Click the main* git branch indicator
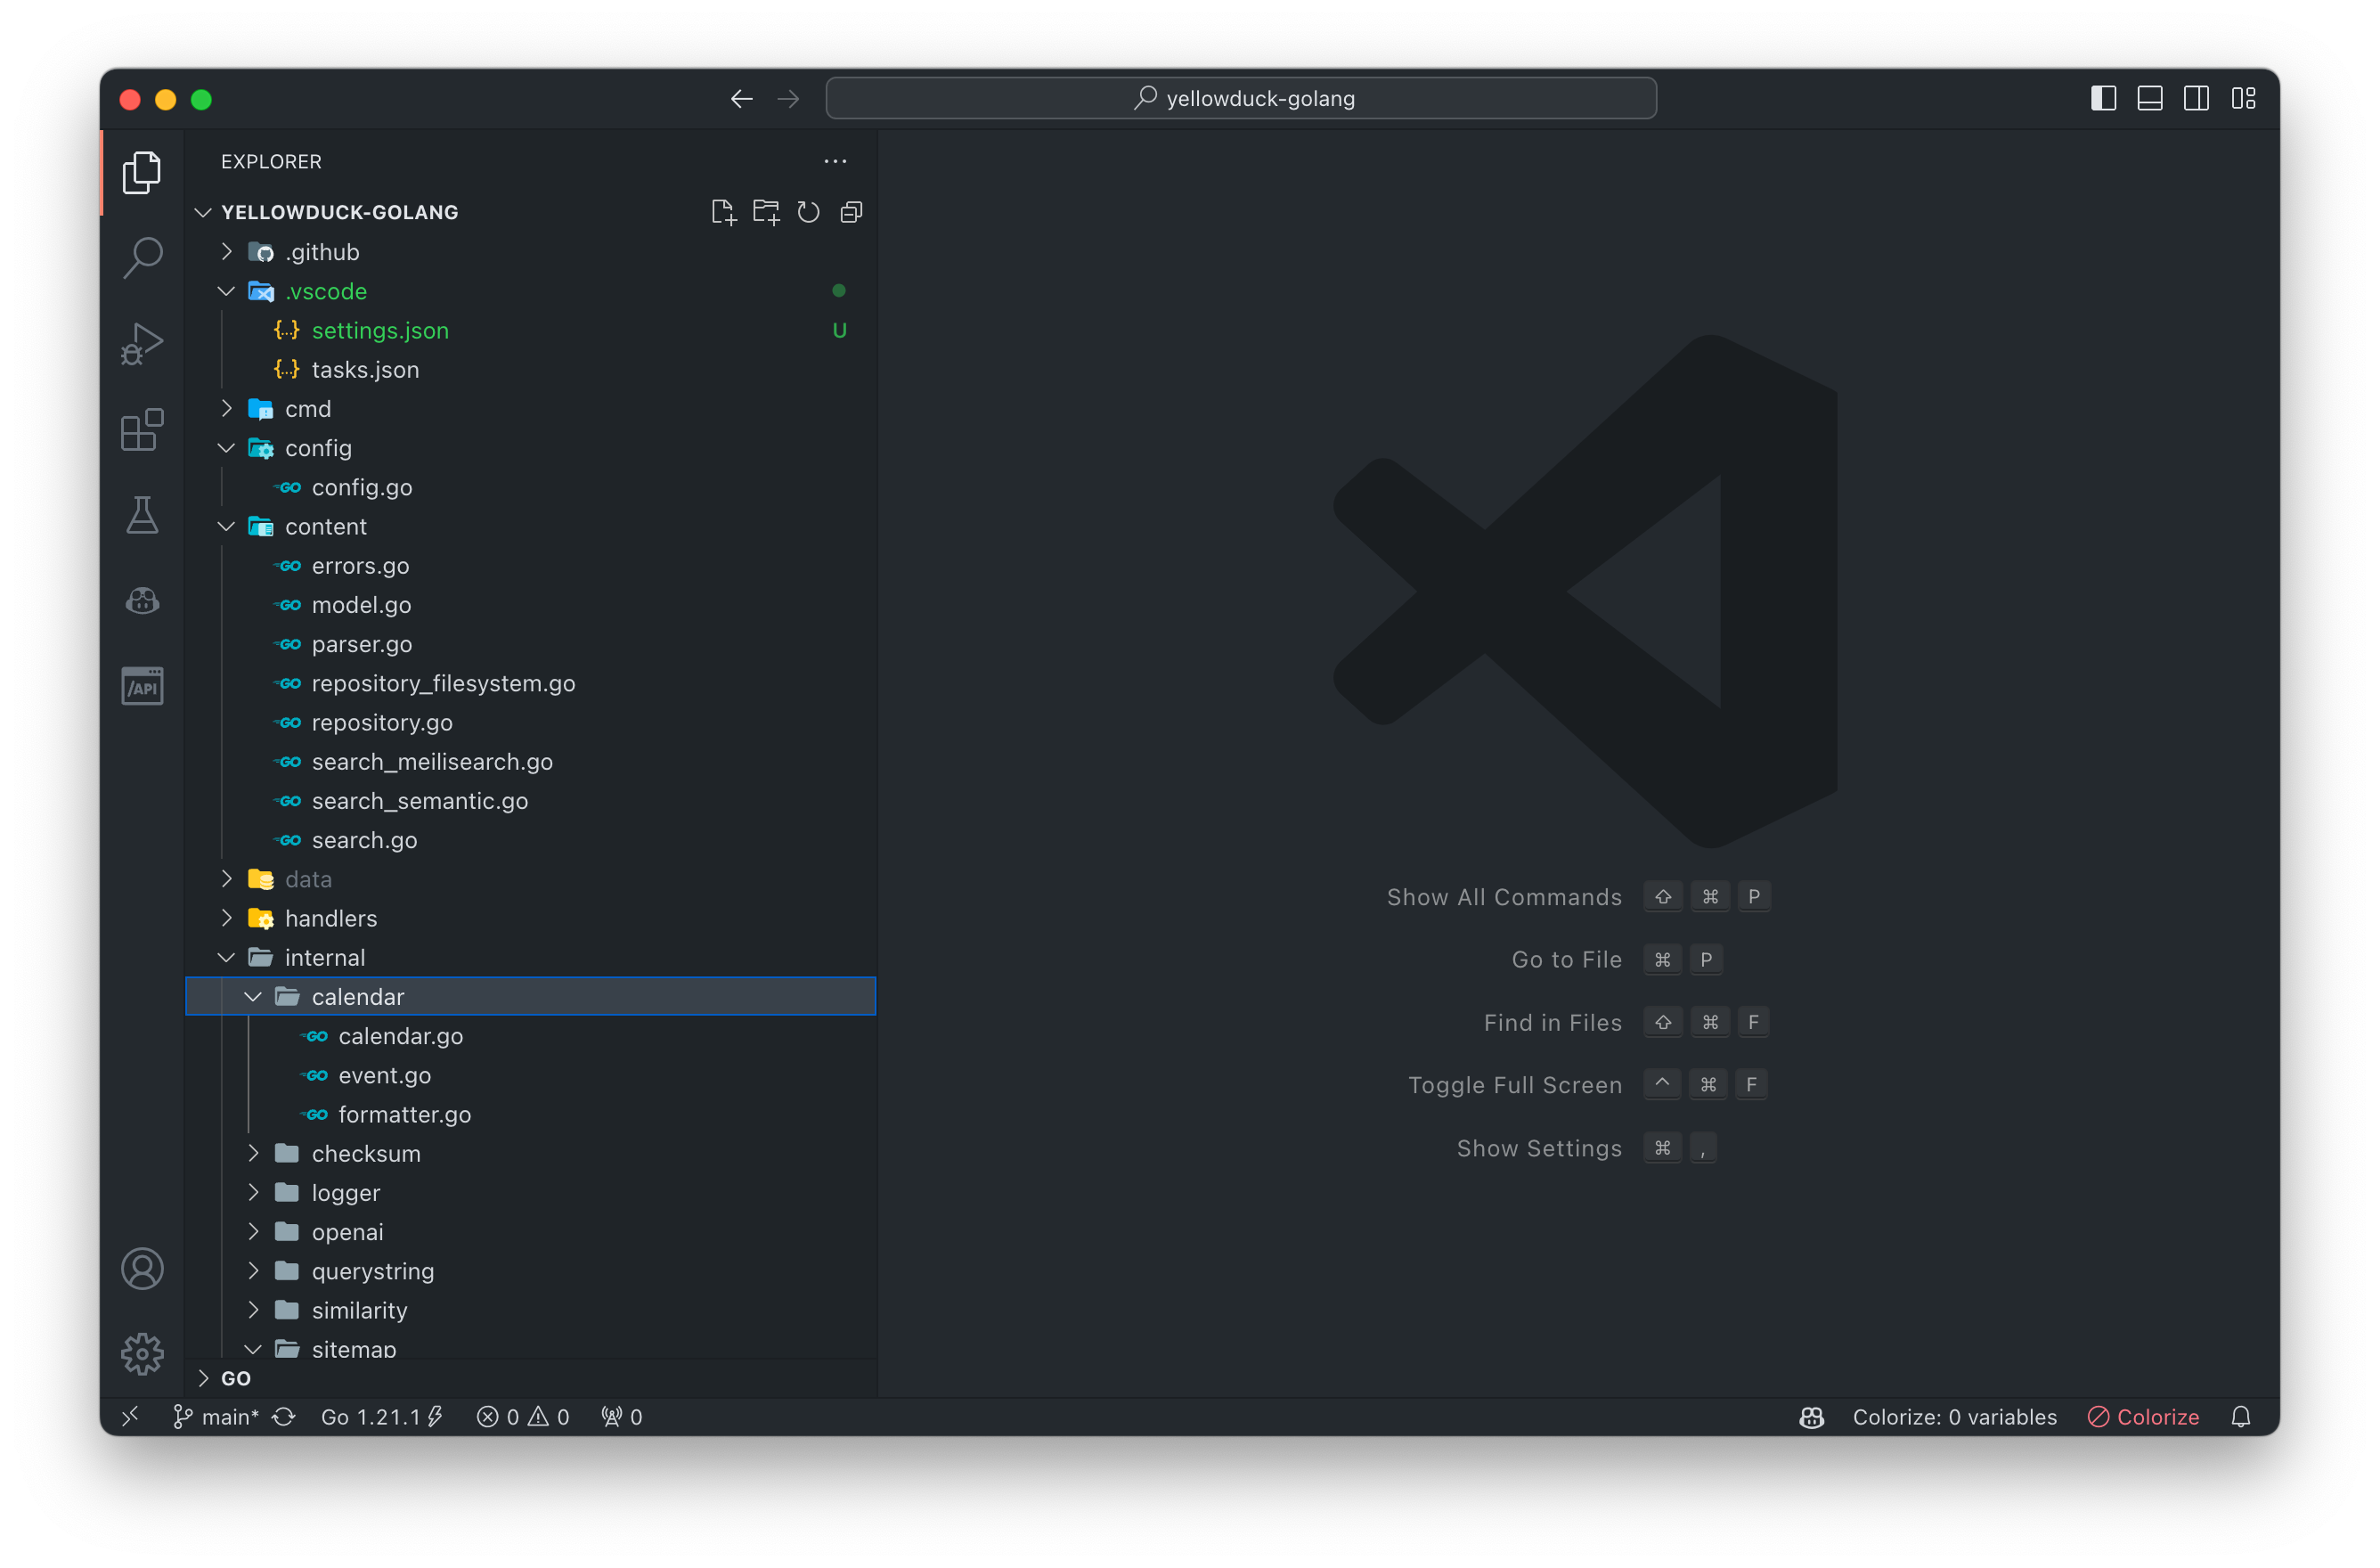Screen dimensions: 2380x1568 (215, 1416)
